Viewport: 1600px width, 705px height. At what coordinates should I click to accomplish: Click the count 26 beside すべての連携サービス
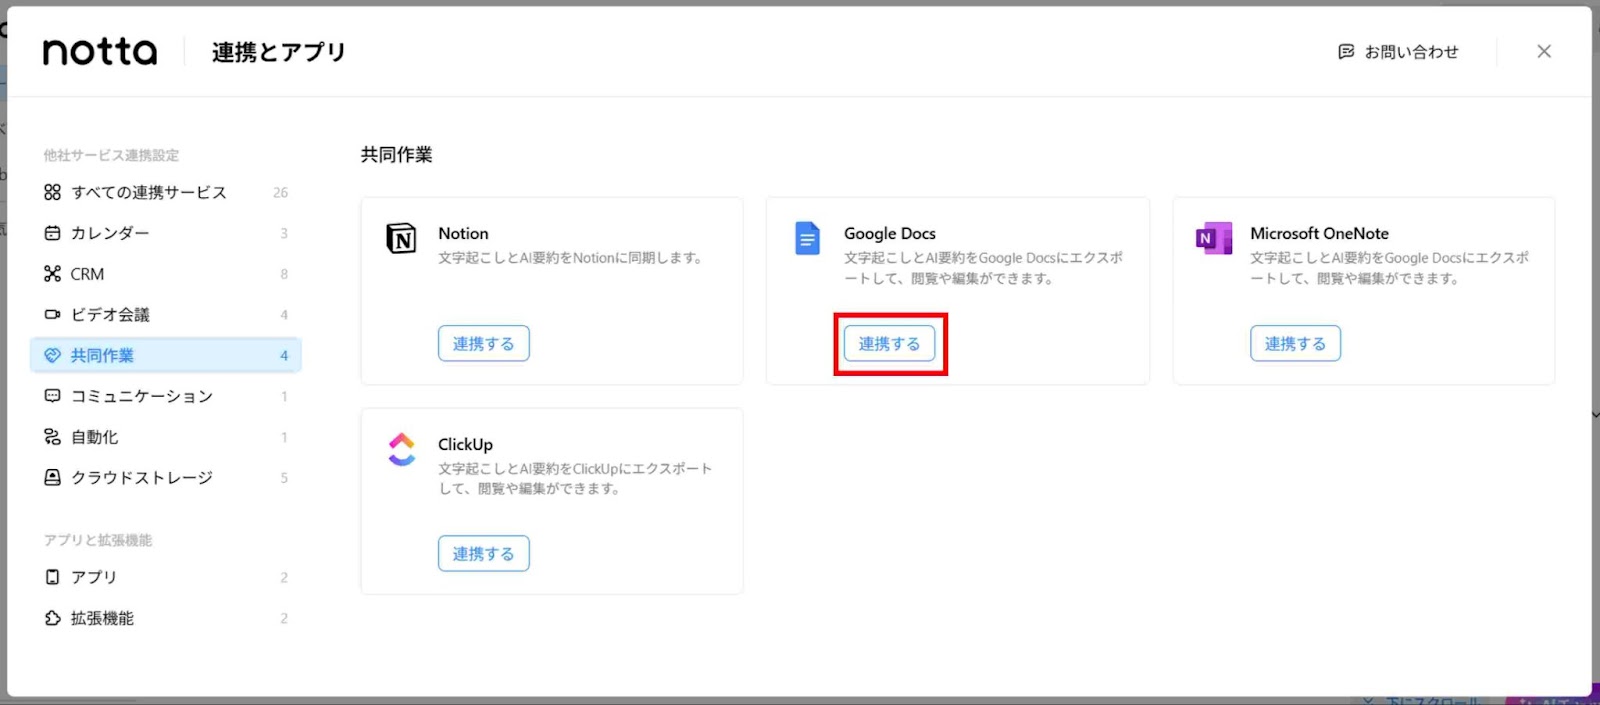(x=280, y=192)
